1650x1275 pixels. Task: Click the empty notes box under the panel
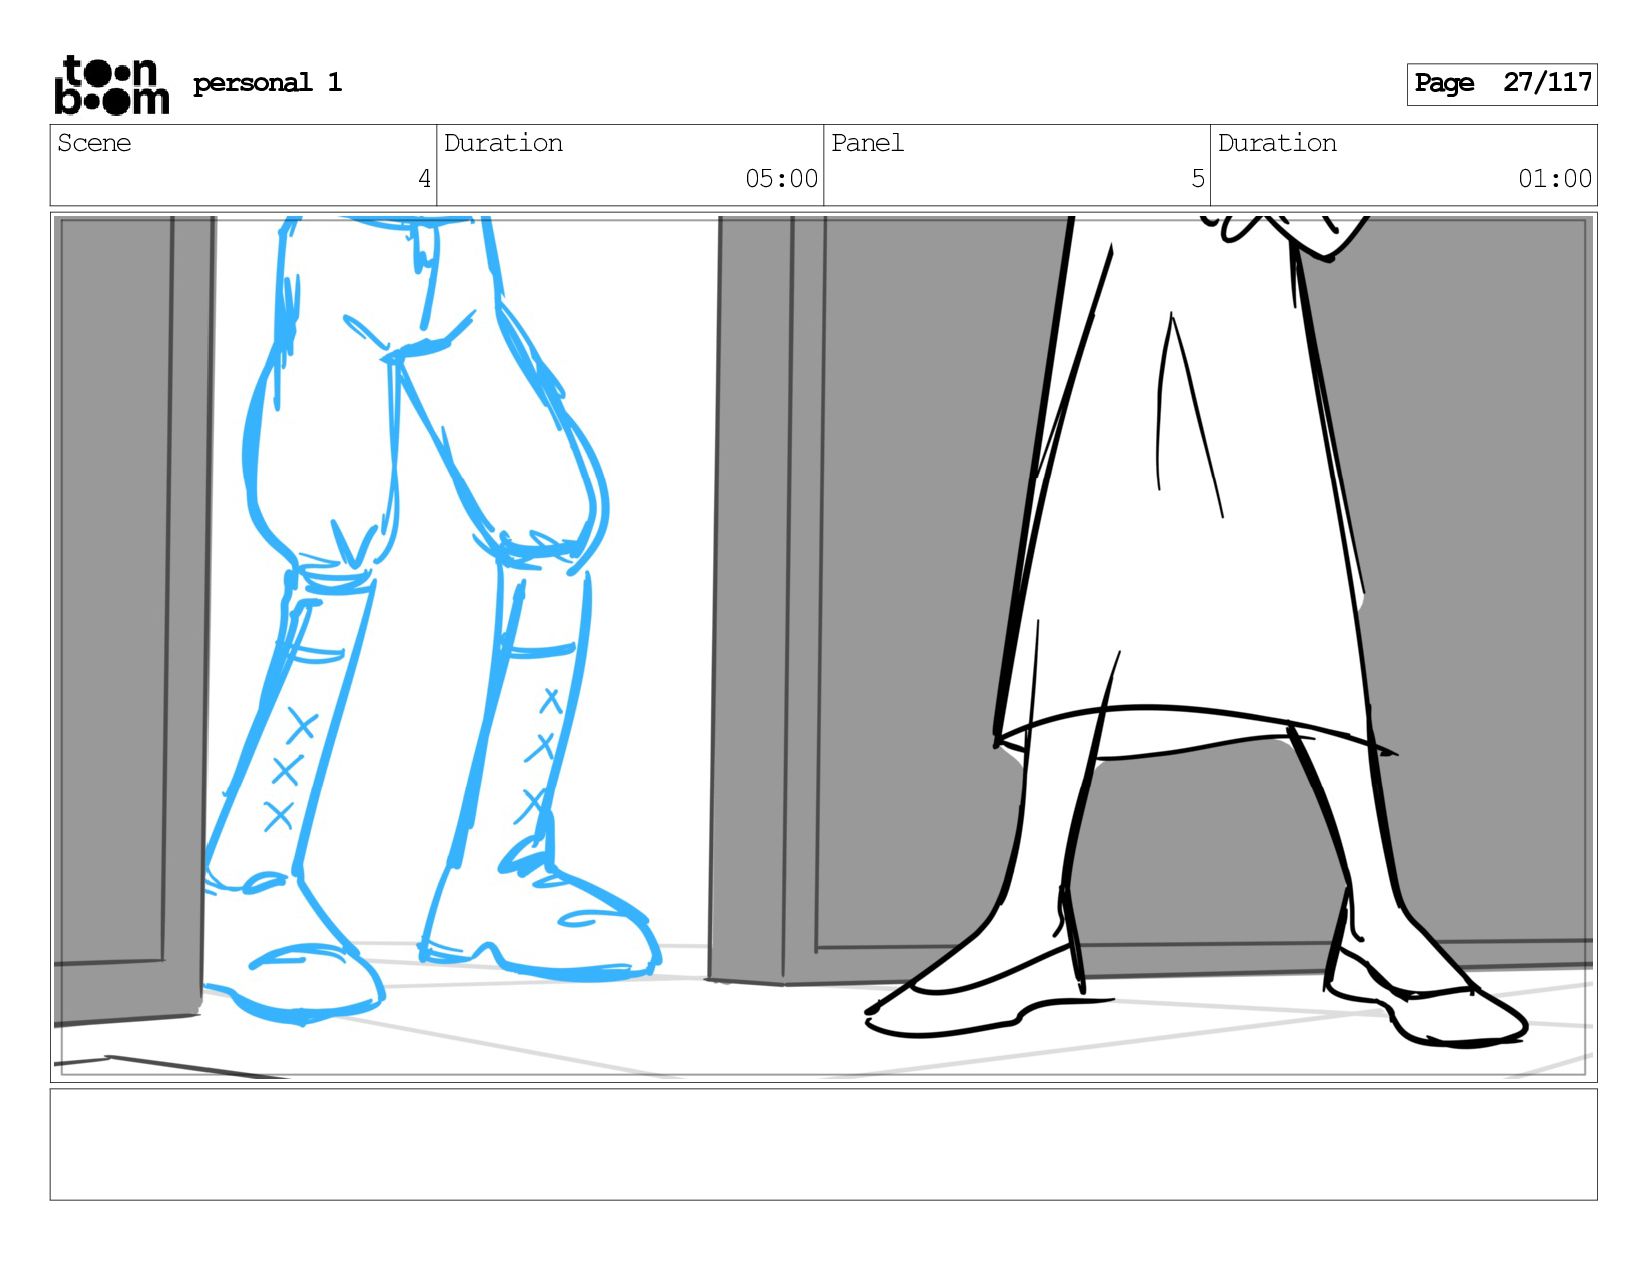(824, 1144)
